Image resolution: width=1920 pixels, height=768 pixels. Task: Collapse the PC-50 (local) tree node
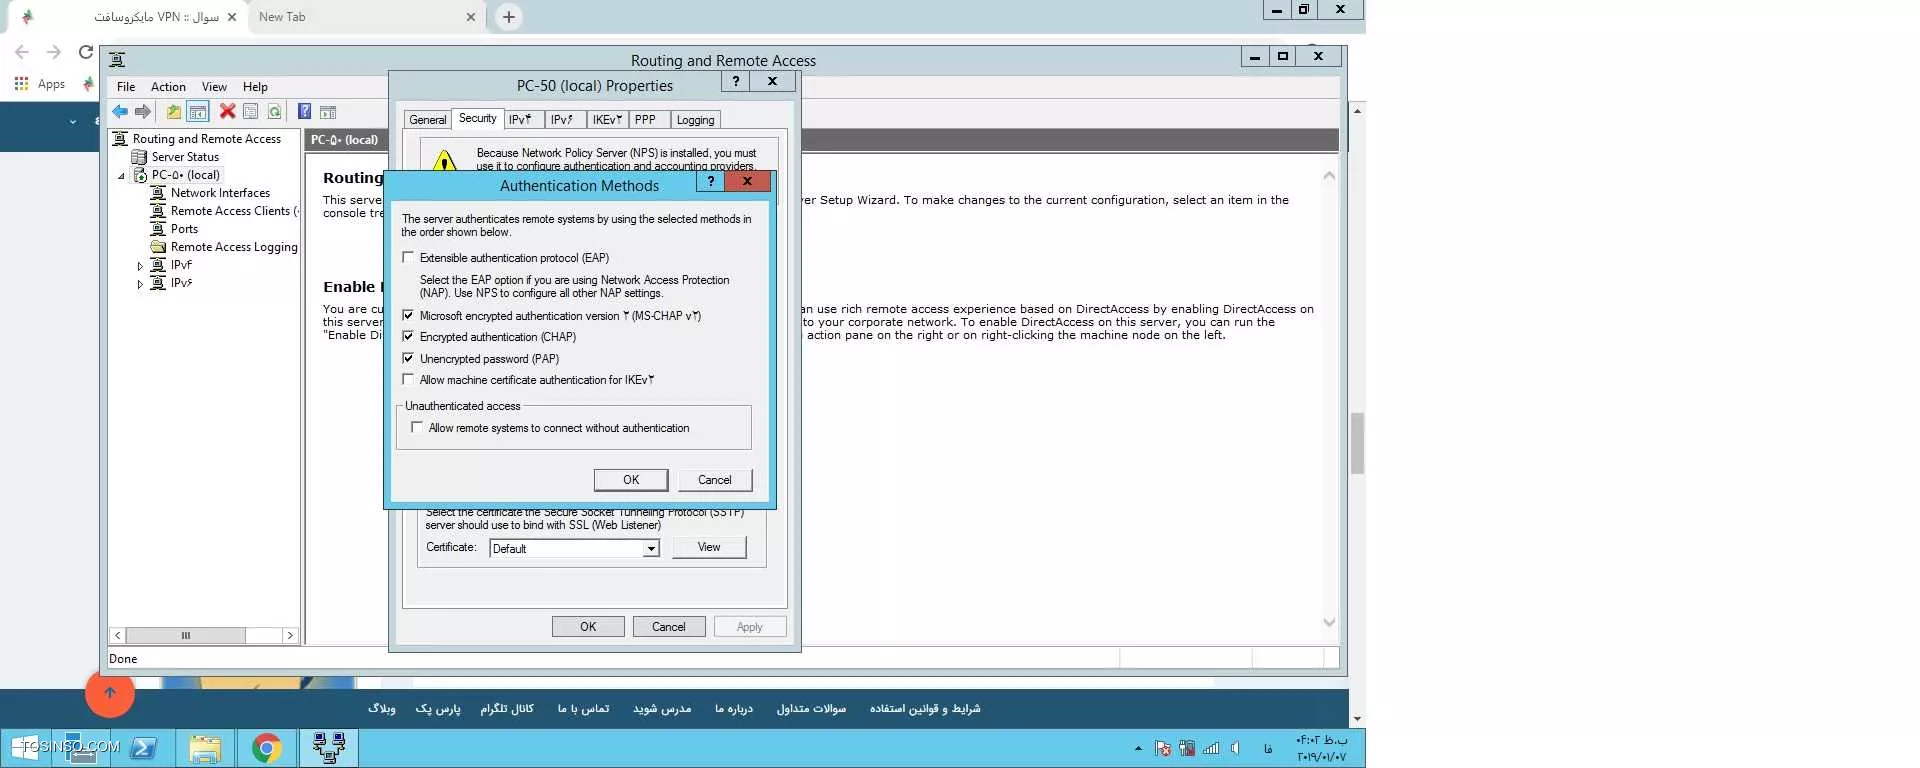[x=122, y=176]
